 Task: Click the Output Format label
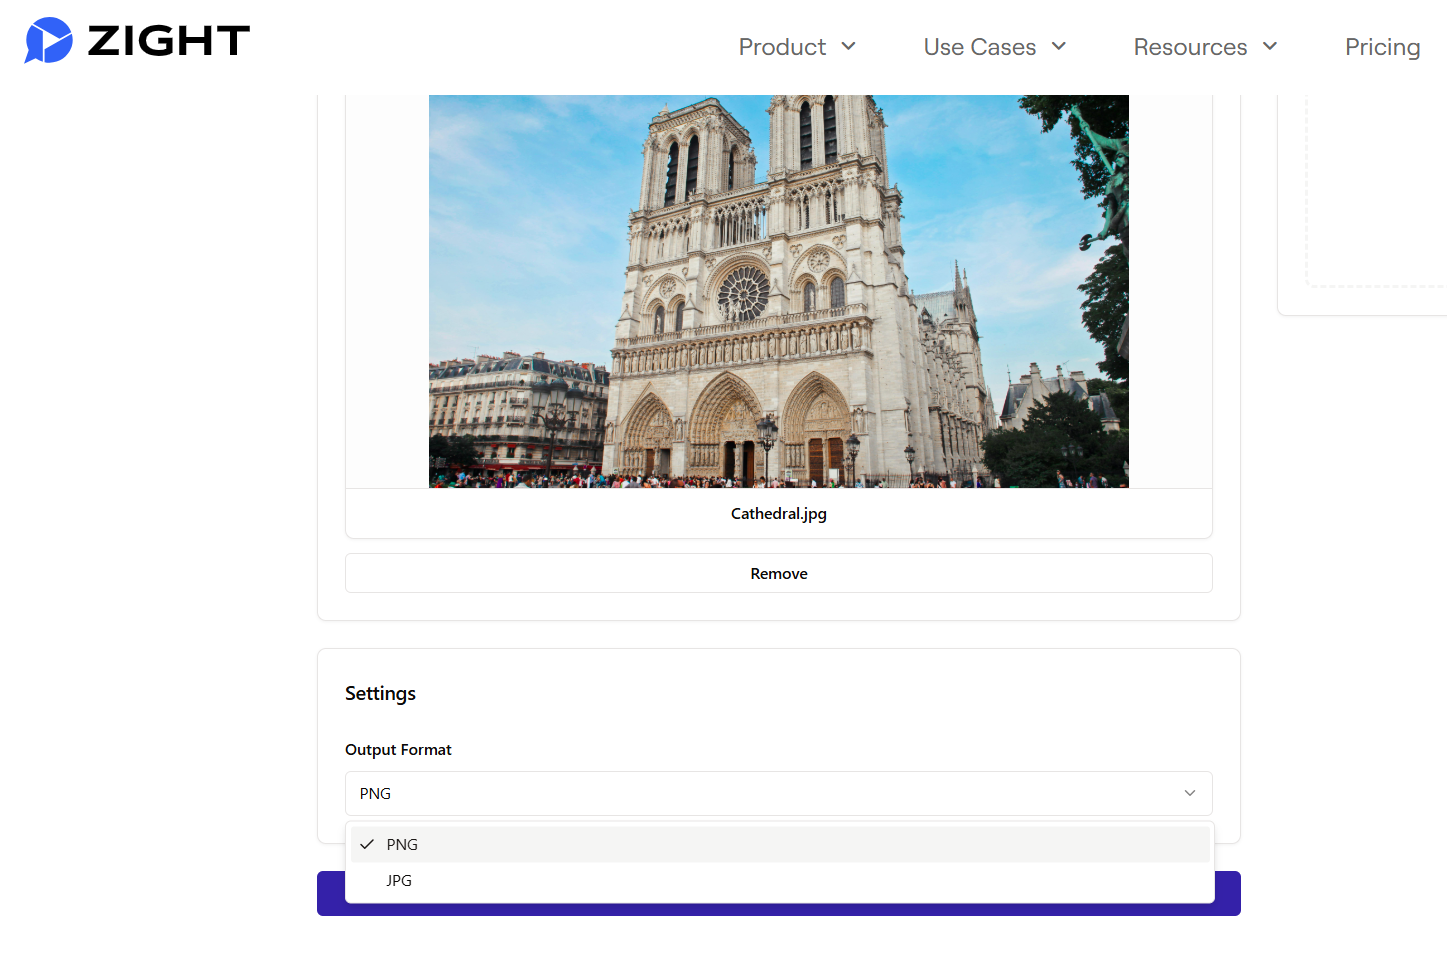pos(398,749)
